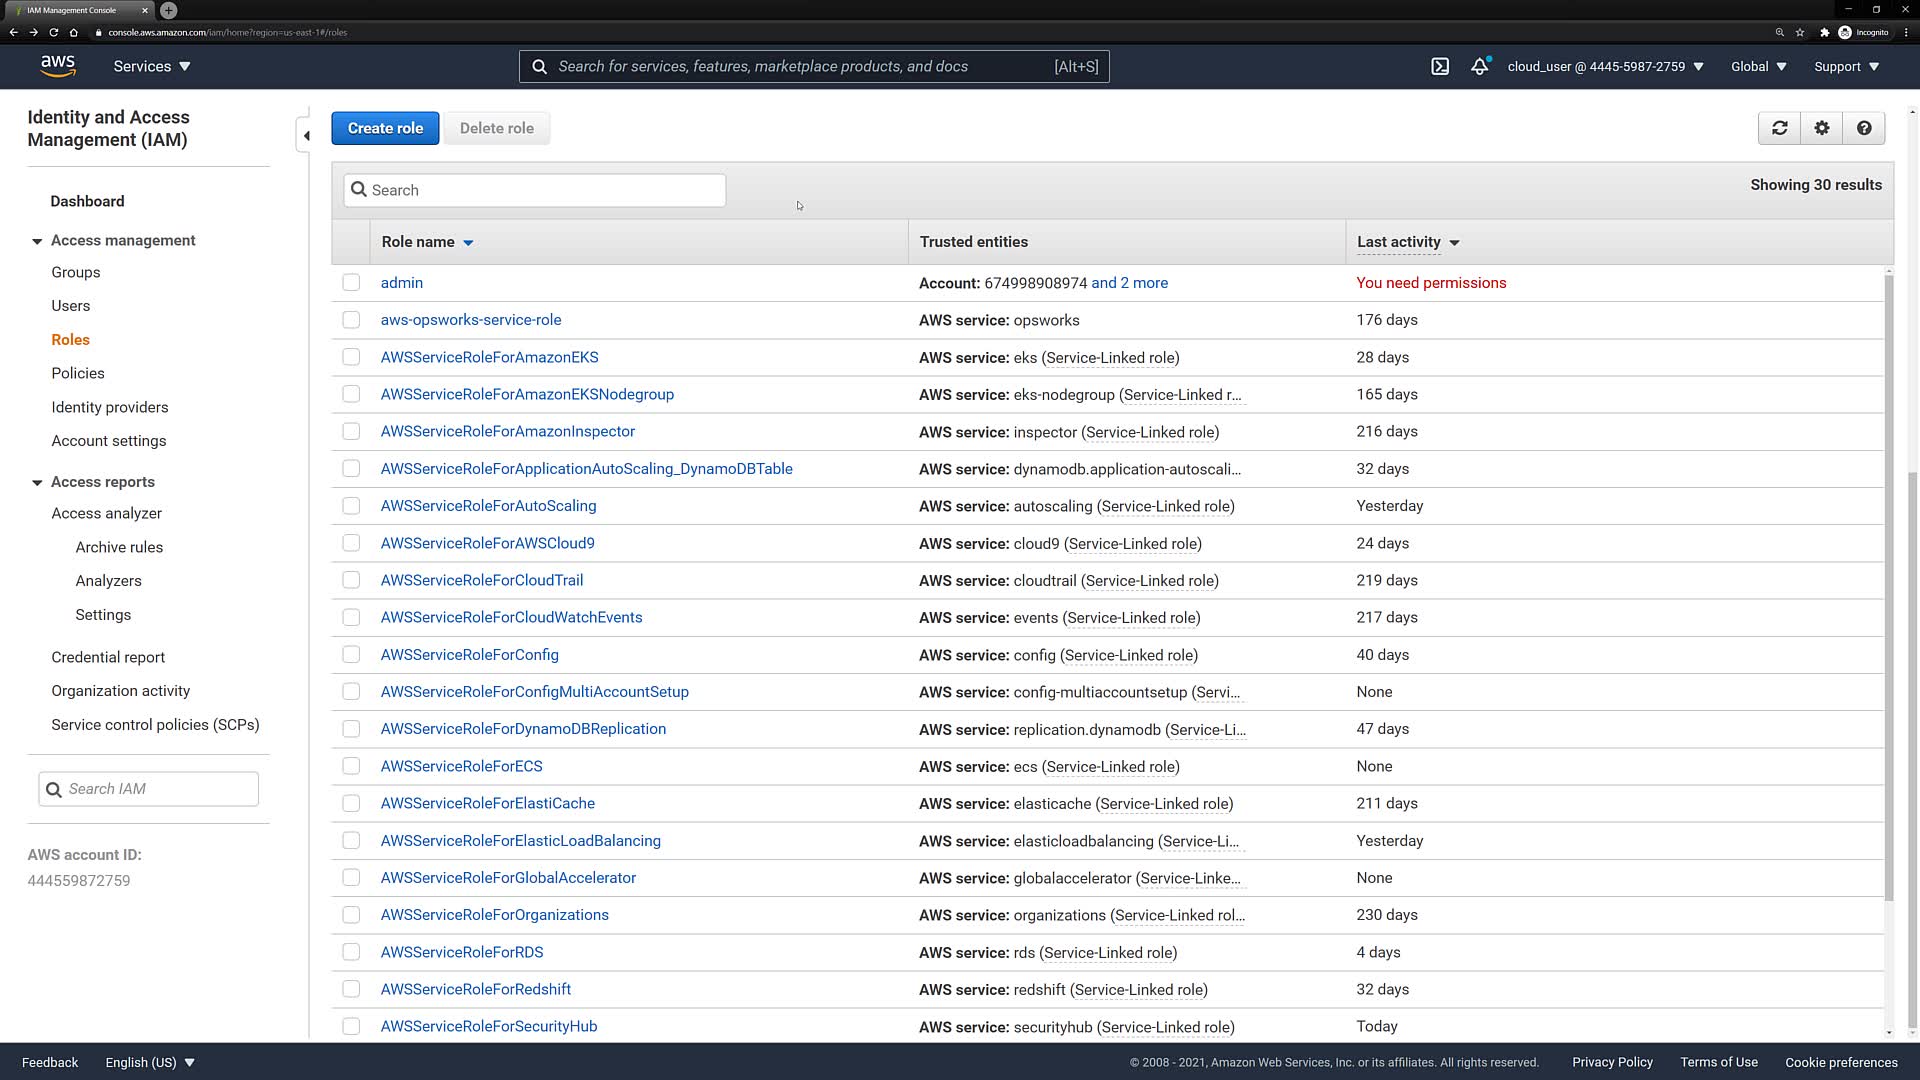This screenshot has height=1080, width=1920.
Task: Click the Create role button
Action: click(x=385, y=128)
